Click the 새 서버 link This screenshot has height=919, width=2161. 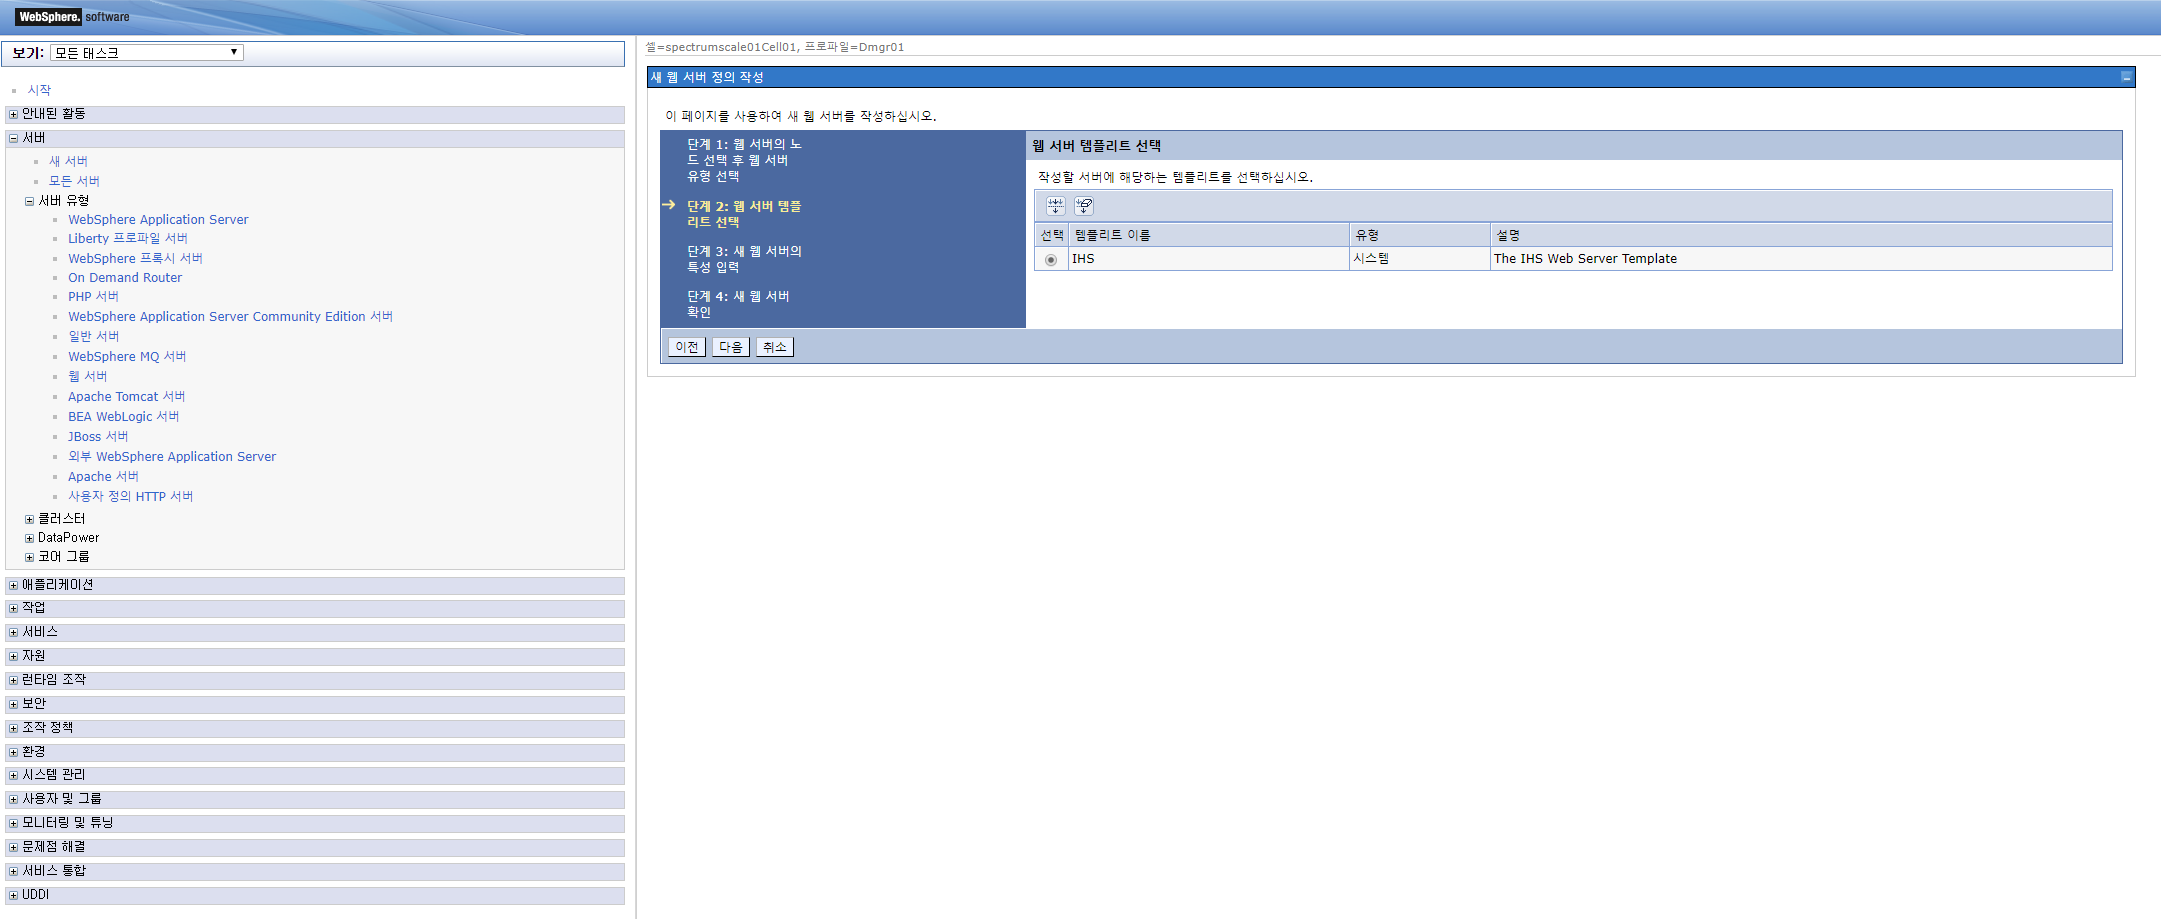tap(67, 161)
